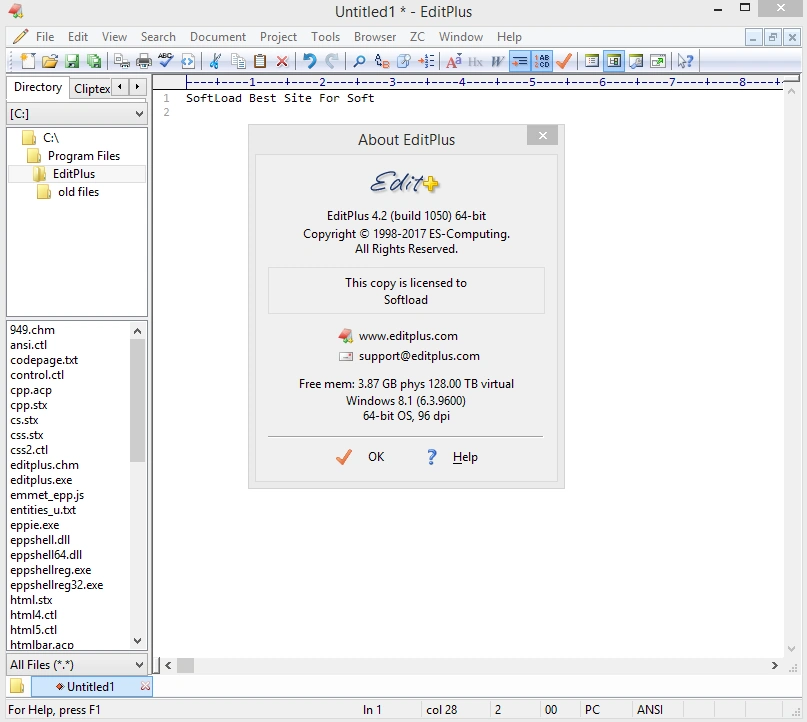Click the Copy toolbar icon
The width and height of the screenshot is (807, 722).
[x=238, y=61]
